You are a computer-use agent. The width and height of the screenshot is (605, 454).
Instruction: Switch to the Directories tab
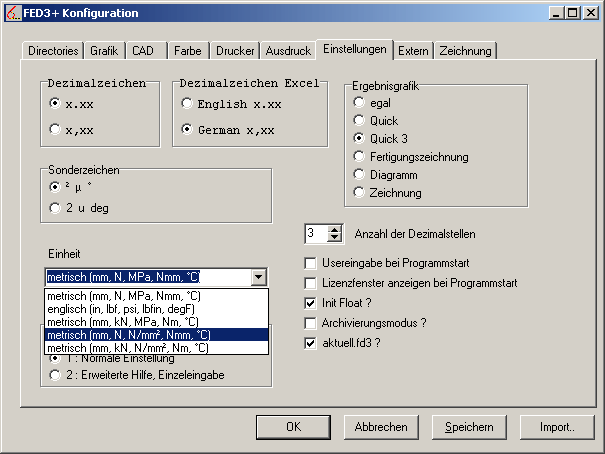(x=53, y=49)
